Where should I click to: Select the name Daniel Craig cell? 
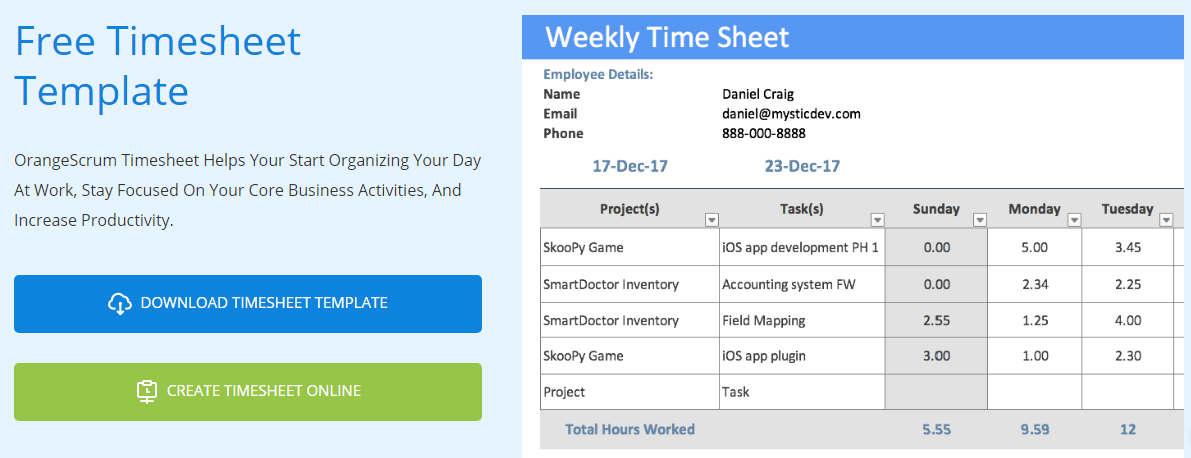click(x=761, y=94)
